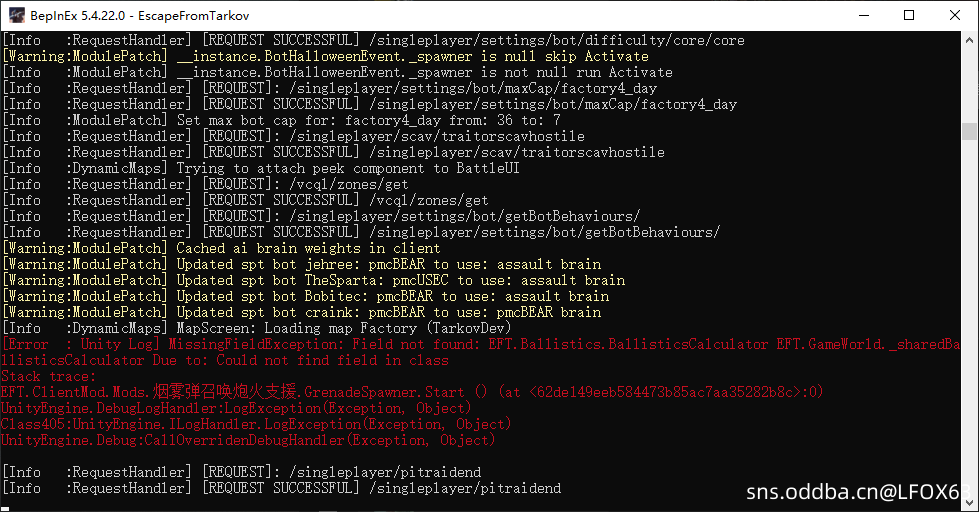Maximize the BepInEx console window
The height and width of the screenshot is (512, 979).
pyautogui.click(x=909, y=16)
